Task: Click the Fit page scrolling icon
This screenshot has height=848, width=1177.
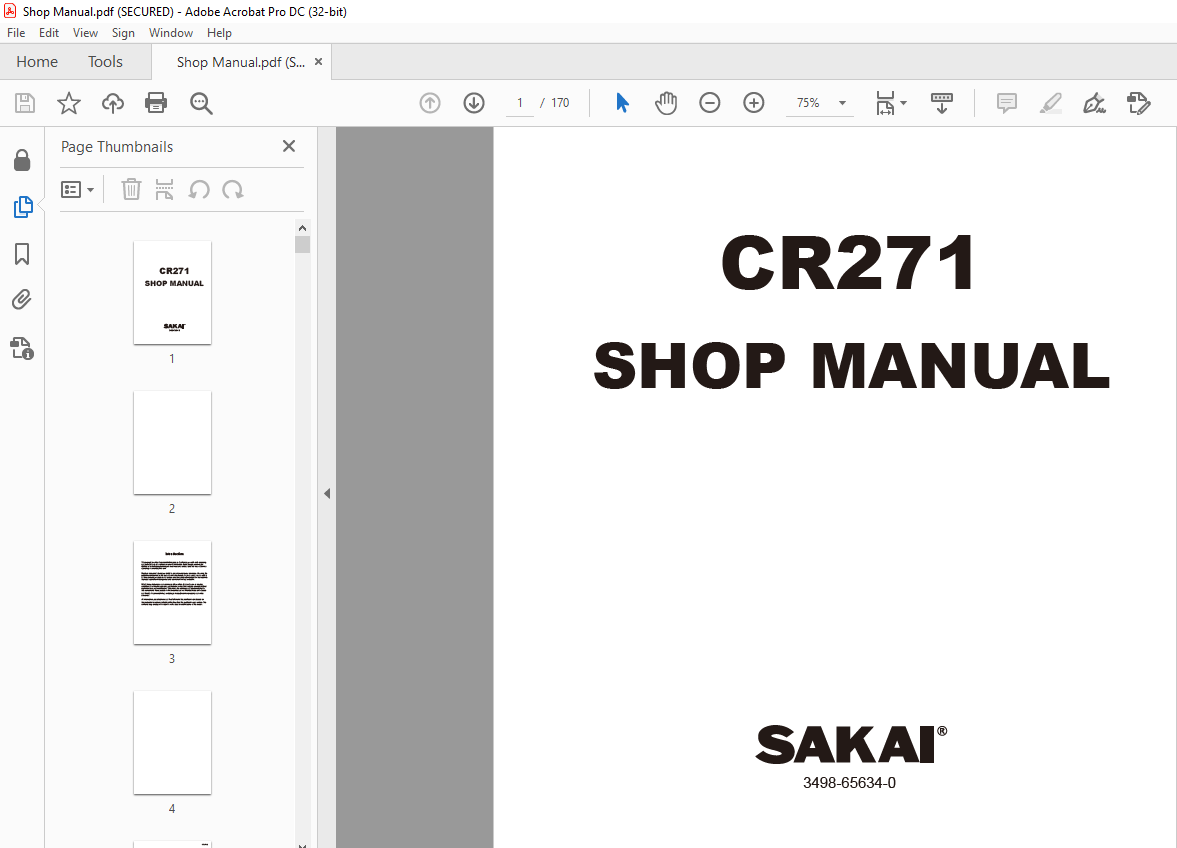Action: tap(886, 103)
